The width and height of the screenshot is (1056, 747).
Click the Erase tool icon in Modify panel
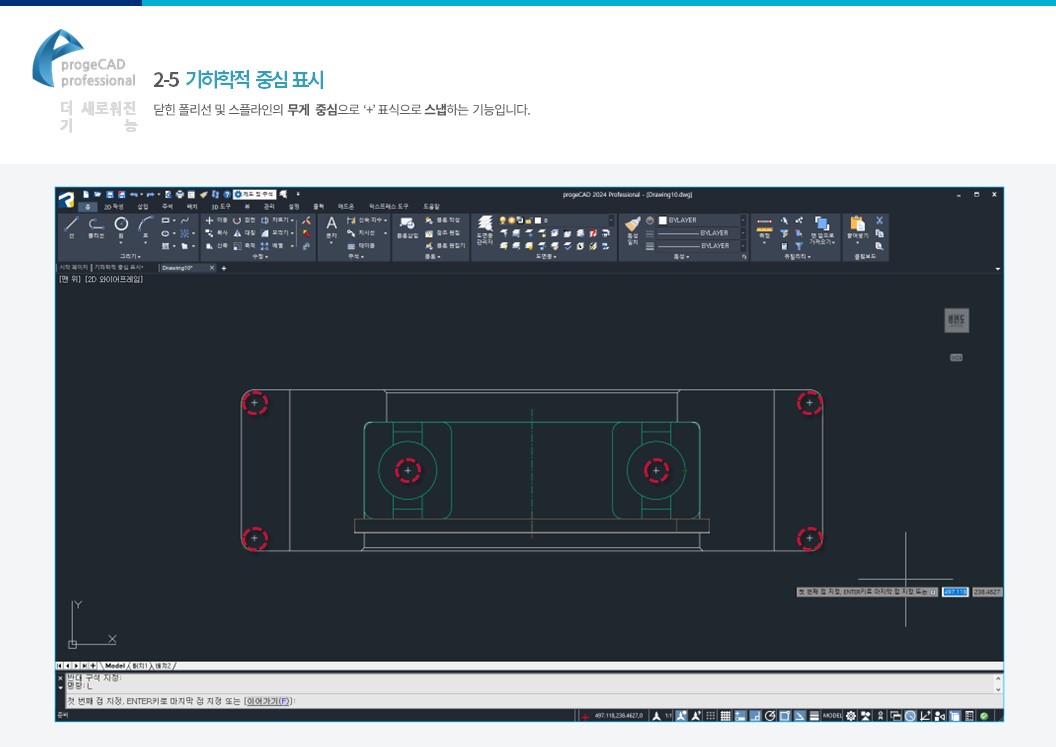(306, 220)
